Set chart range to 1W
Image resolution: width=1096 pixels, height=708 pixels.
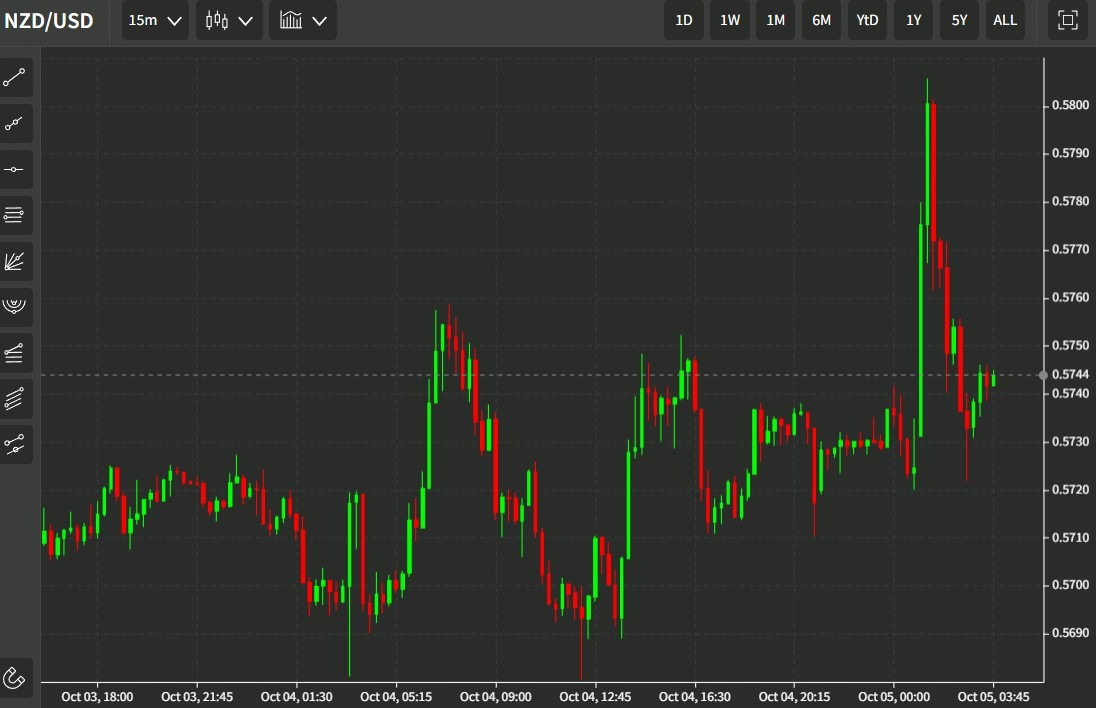coord(730,20)
